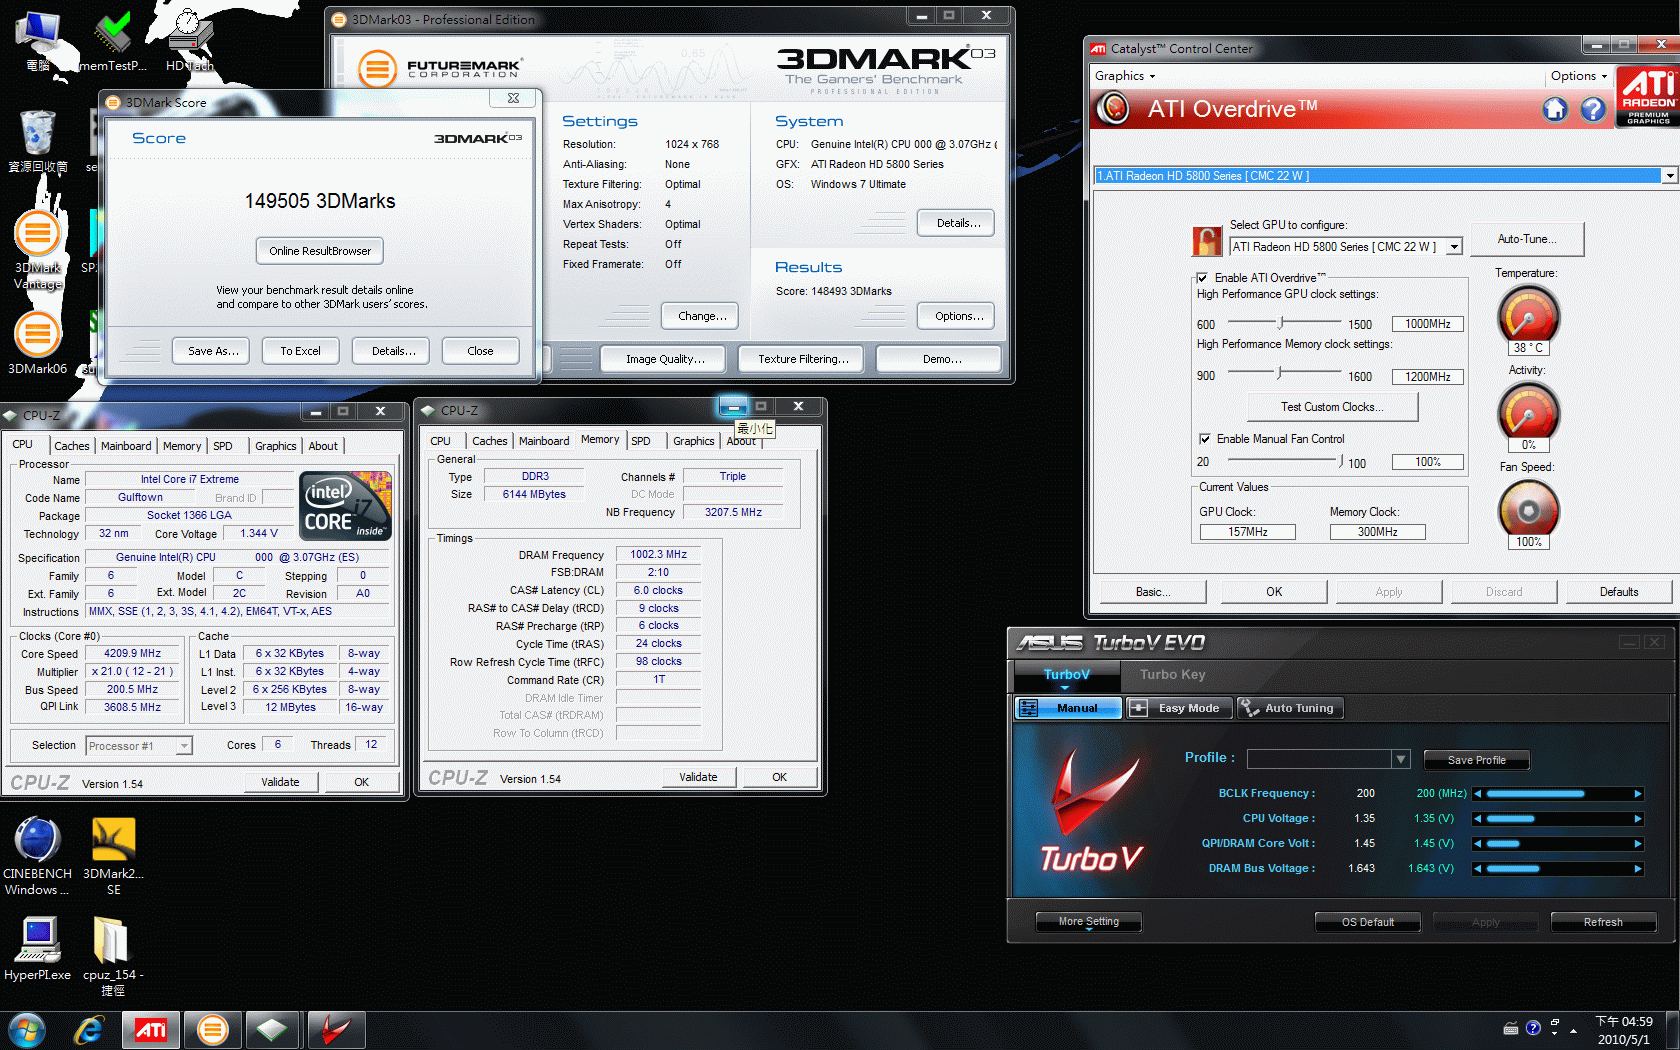This screenshot has height=1050, width=1680.
Task: Open Graphics tab in Memory CPU-Z window
Action: (x=693, y=441)
